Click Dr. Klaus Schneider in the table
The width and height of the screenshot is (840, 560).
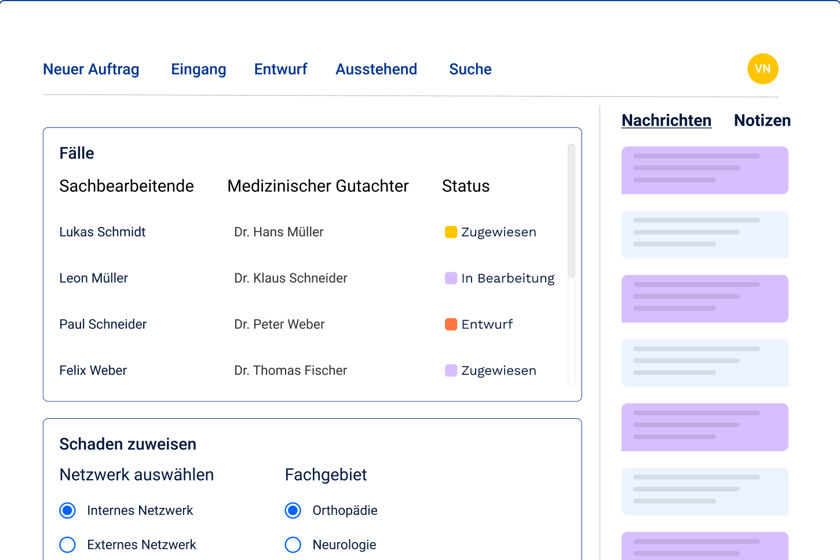coord(290,278)
